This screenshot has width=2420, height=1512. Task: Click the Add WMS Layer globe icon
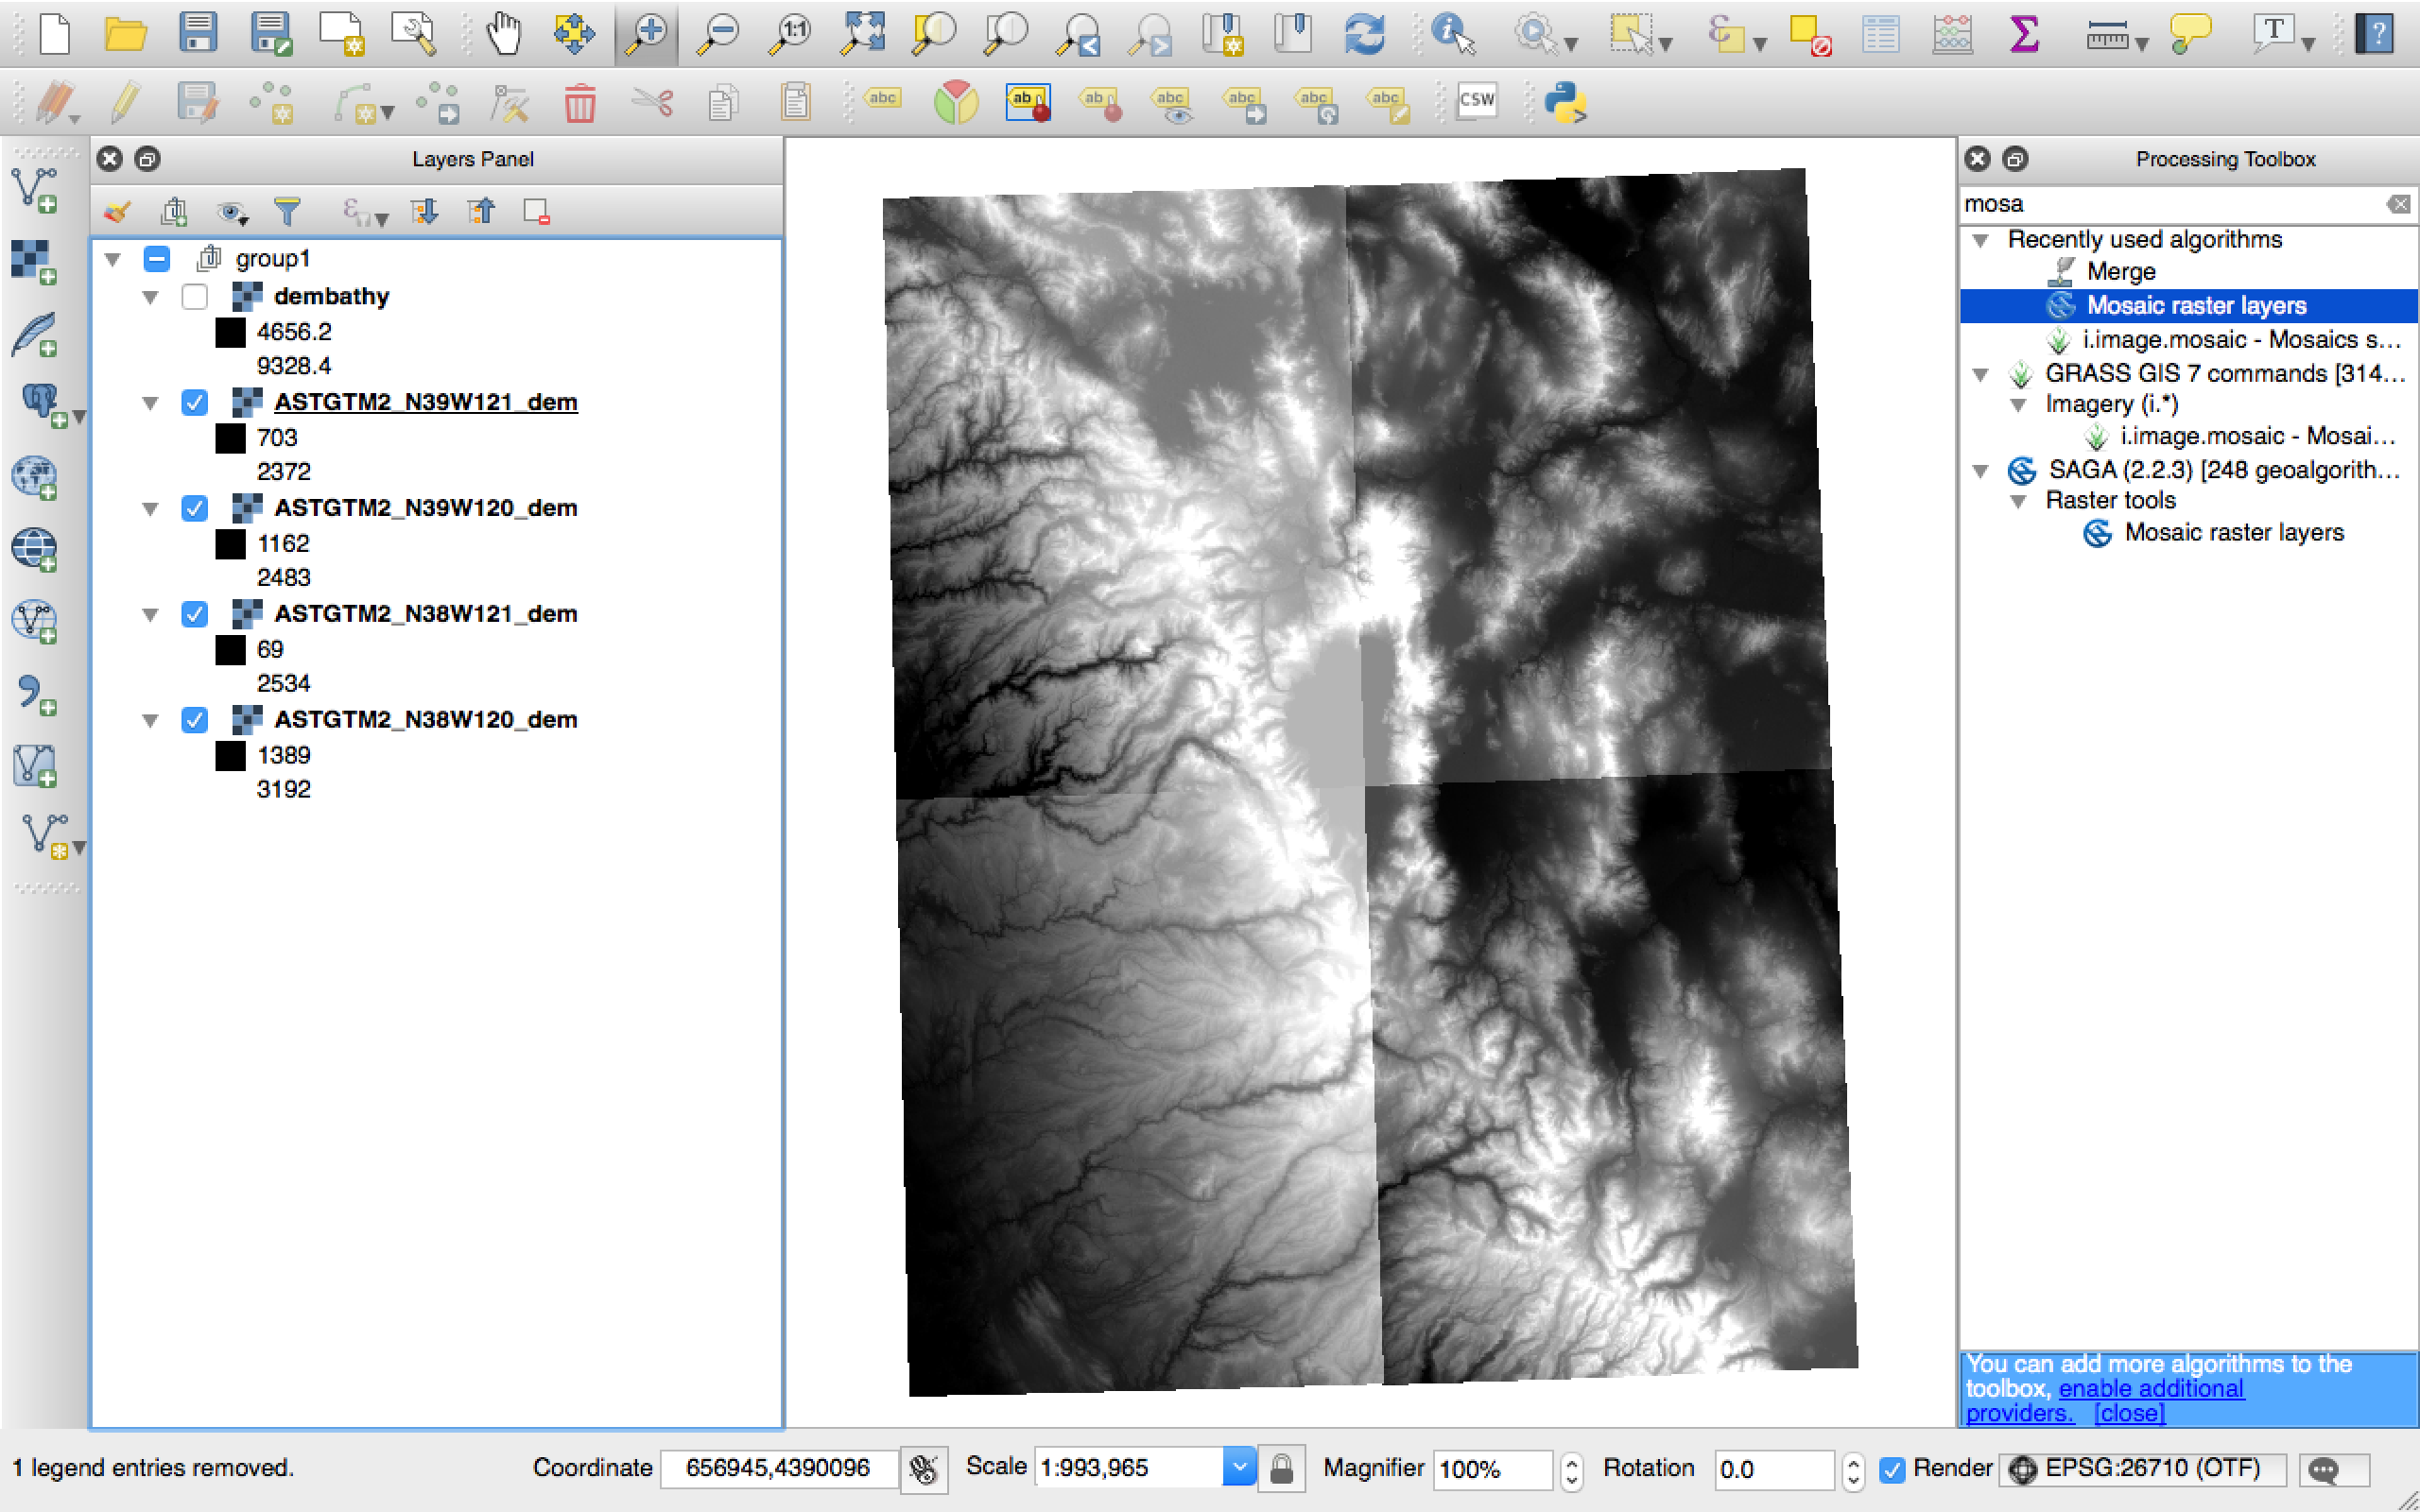(x=35, y=477)
